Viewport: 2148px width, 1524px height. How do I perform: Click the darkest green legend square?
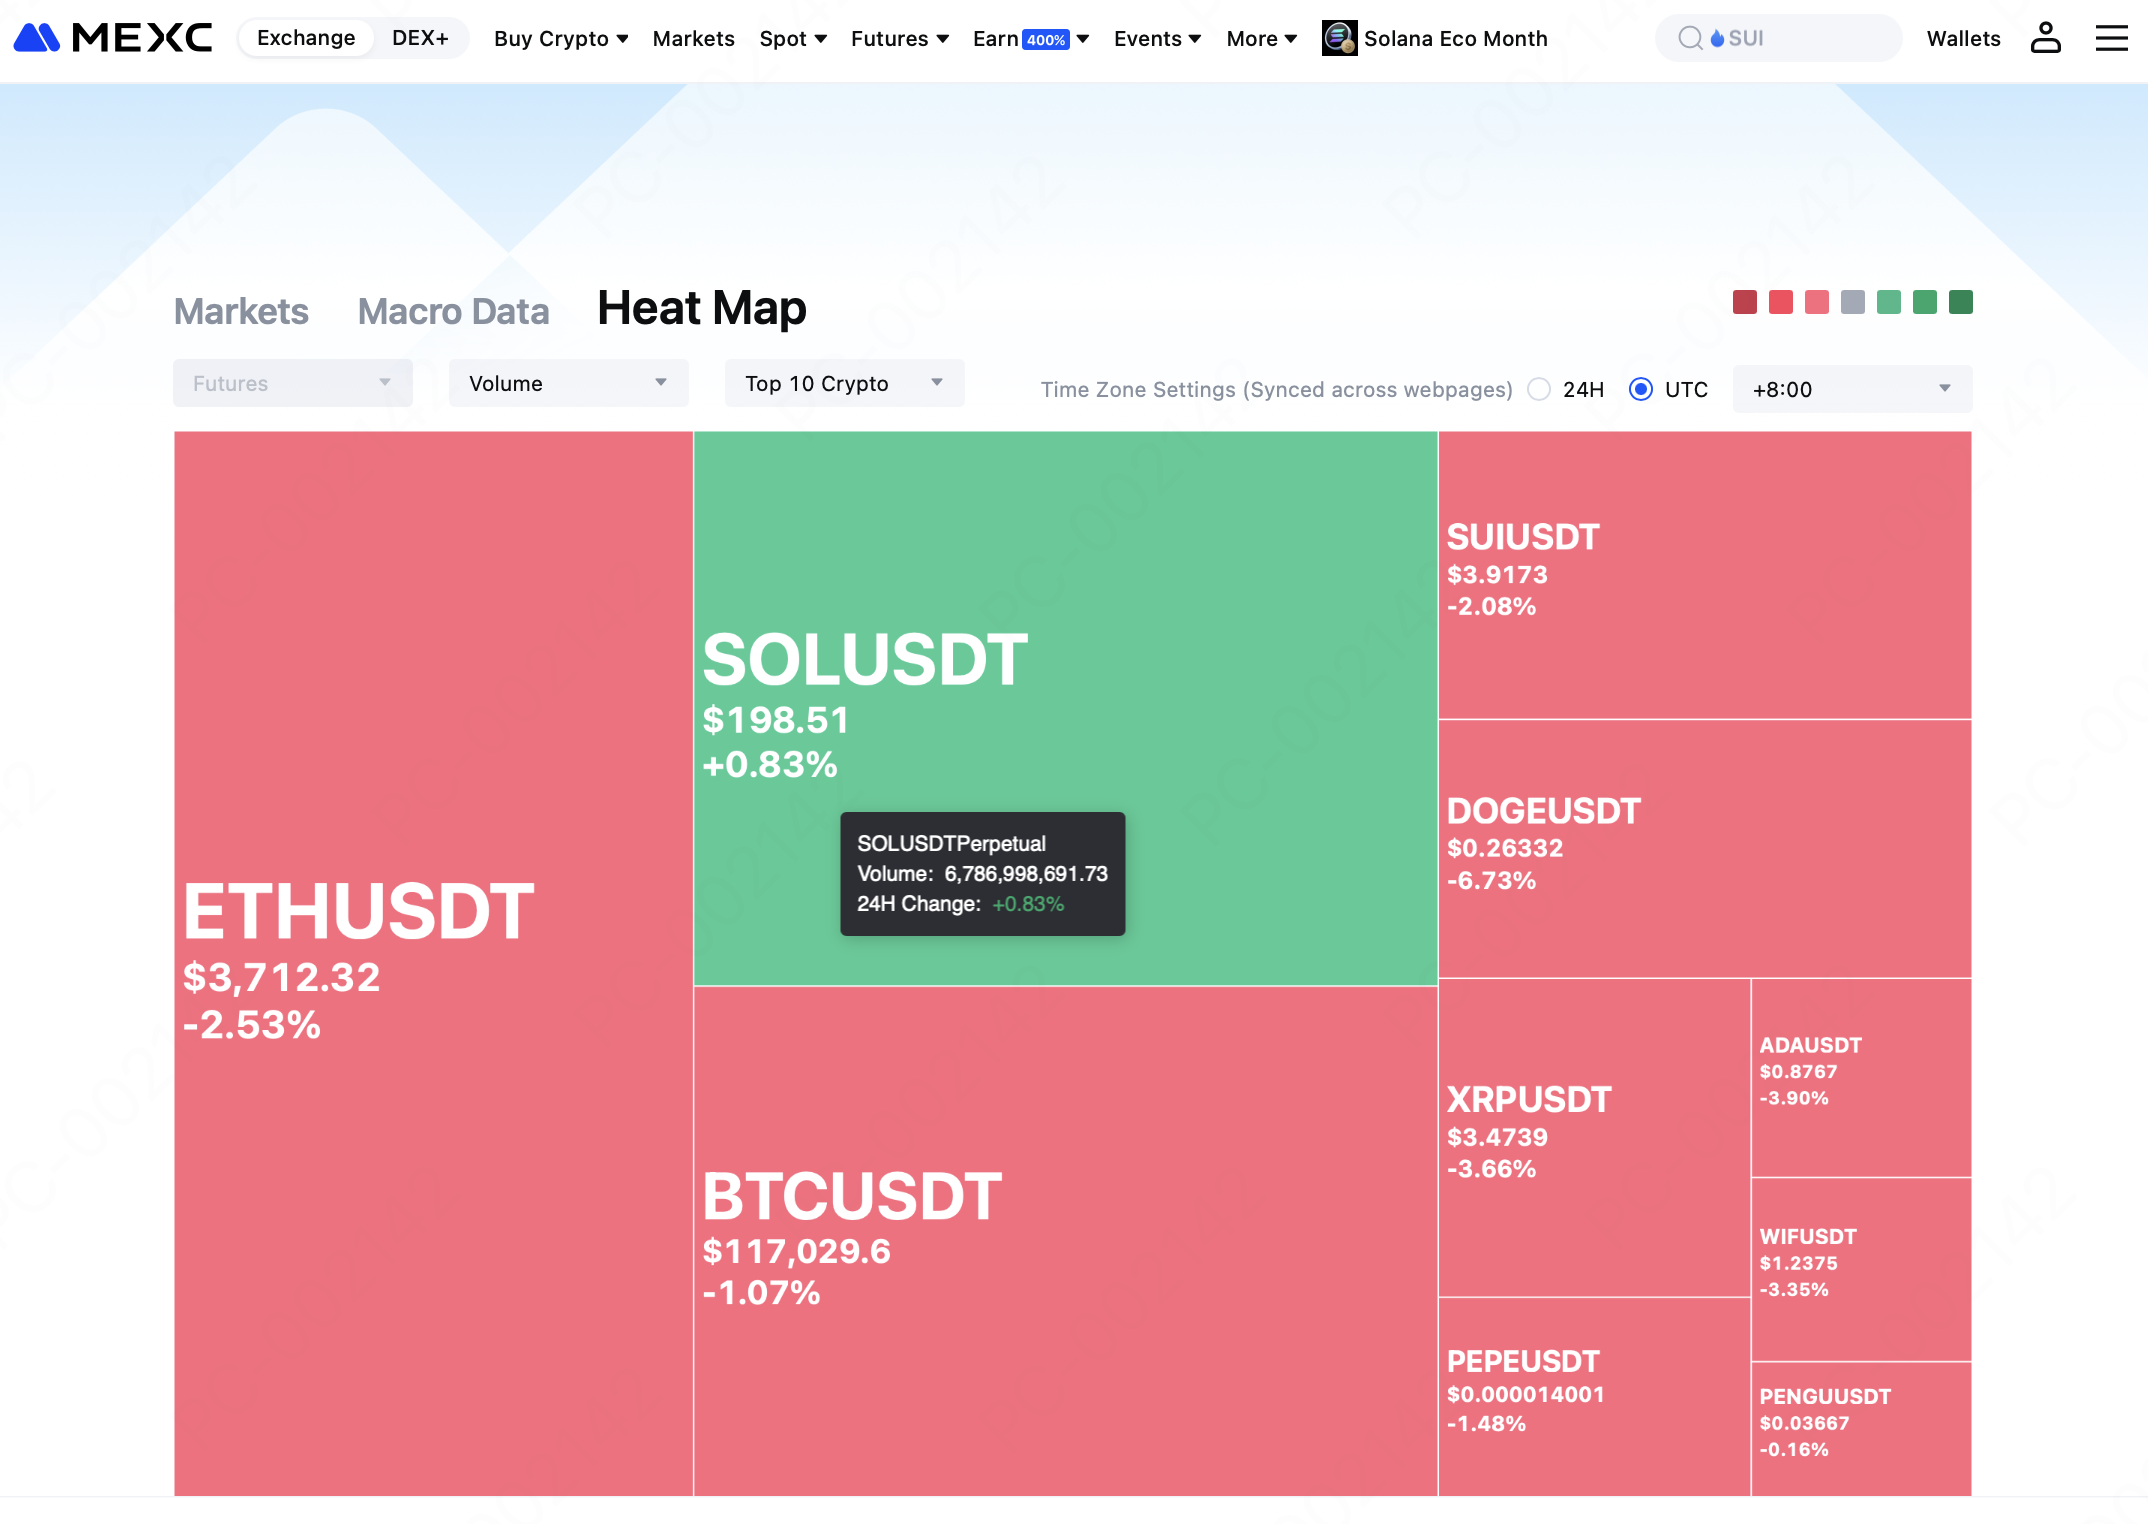coord(1960,302)
